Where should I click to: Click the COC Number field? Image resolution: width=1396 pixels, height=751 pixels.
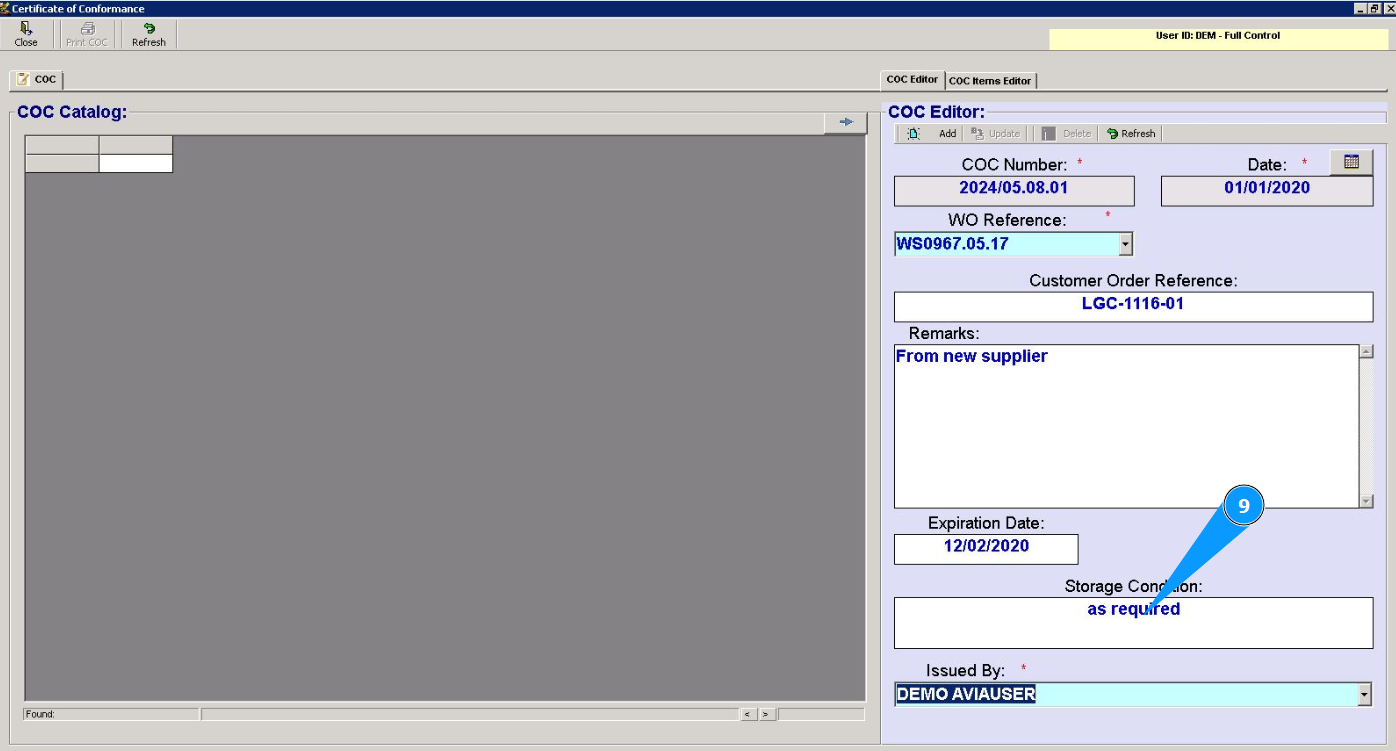click(1014, 191)
